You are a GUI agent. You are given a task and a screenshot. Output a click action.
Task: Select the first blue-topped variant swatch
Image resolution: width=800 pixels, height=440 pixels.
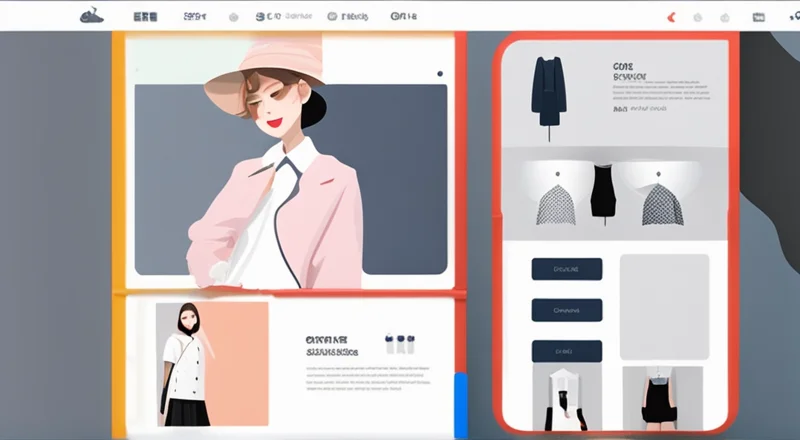coord(388,343)
